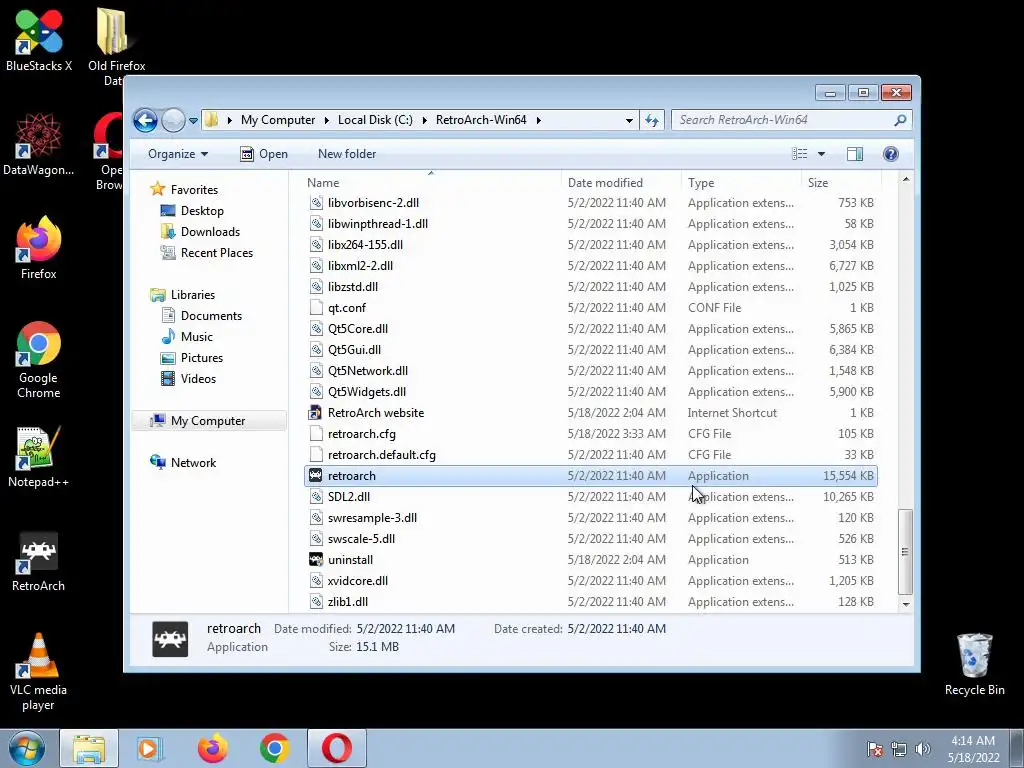Open the Music library
This screenshot has width=1024, height=768.
pyautogui.click(x=187, y=336)
